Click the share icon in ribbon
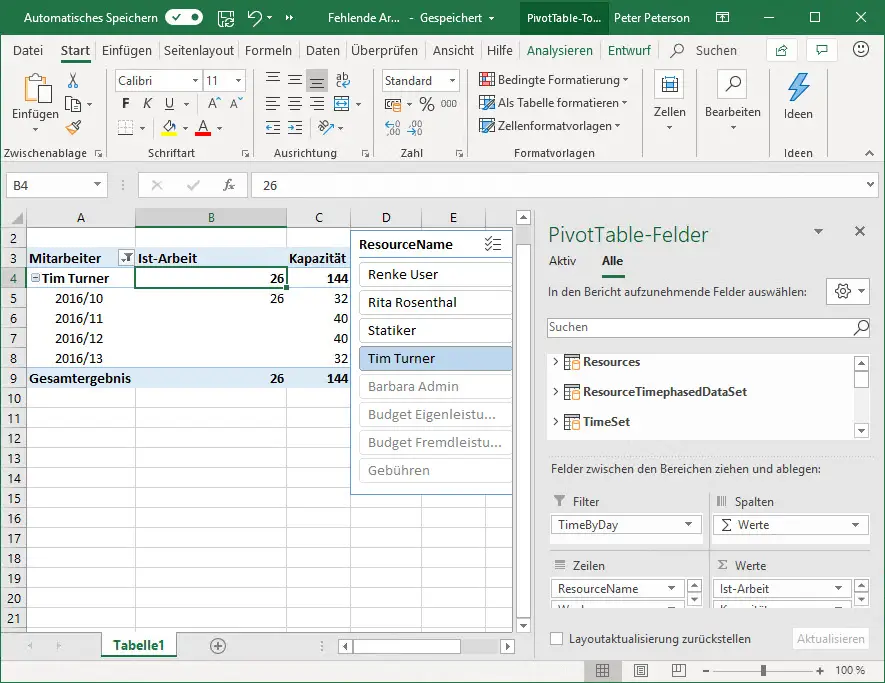This screenshot has width=885, height=683. point(782,50)
